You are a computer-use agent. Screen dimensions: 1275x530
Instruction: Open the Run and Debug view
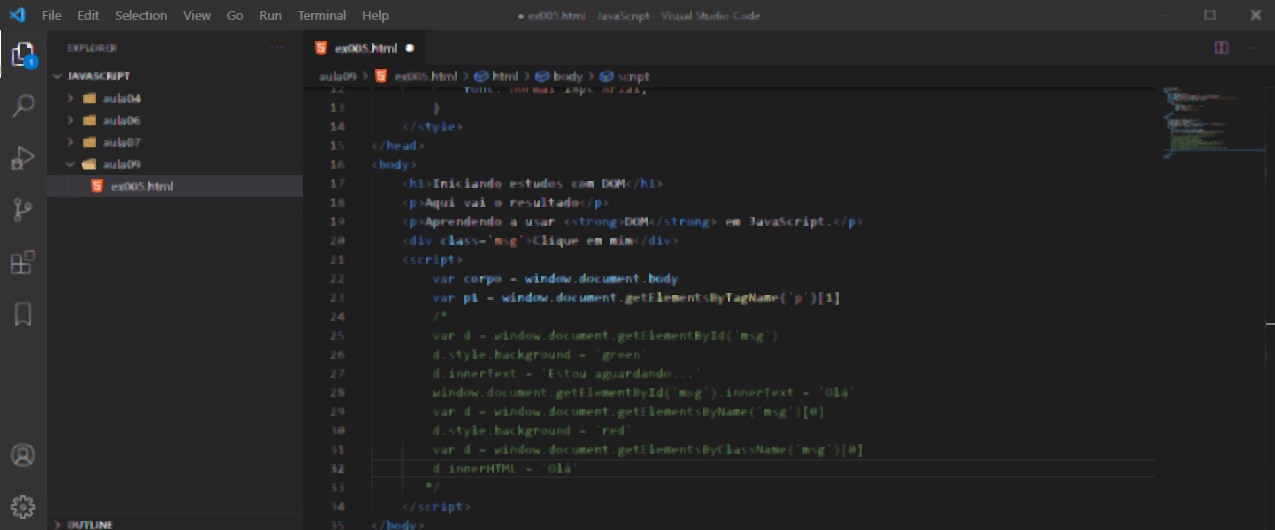[23, 158]
